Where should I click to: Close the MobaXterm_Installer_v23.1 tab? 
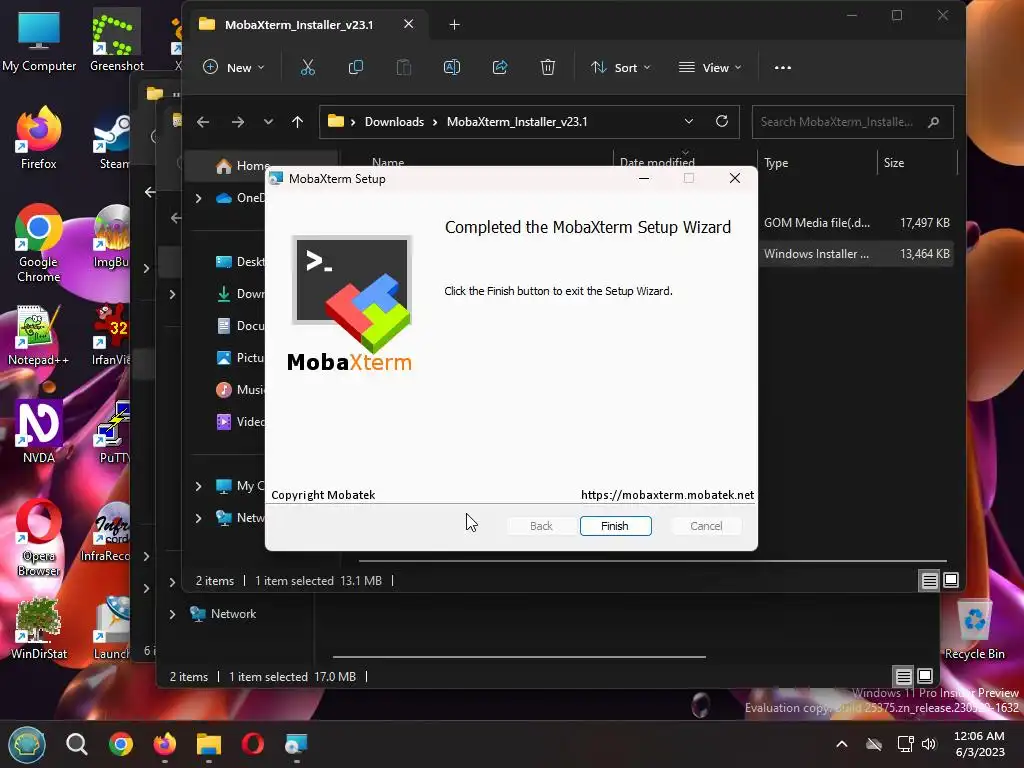(408, 24)
